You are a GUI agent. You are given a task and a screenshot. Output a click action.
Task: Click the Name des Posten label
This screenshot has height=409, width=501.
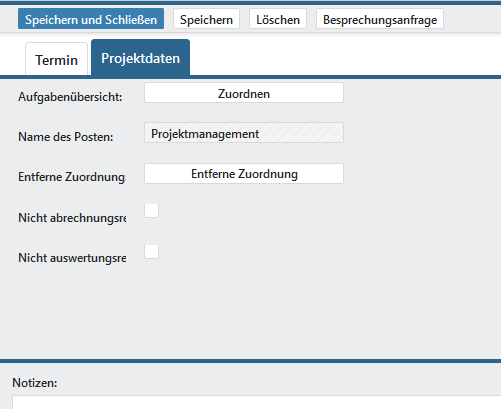coord(66,137)
